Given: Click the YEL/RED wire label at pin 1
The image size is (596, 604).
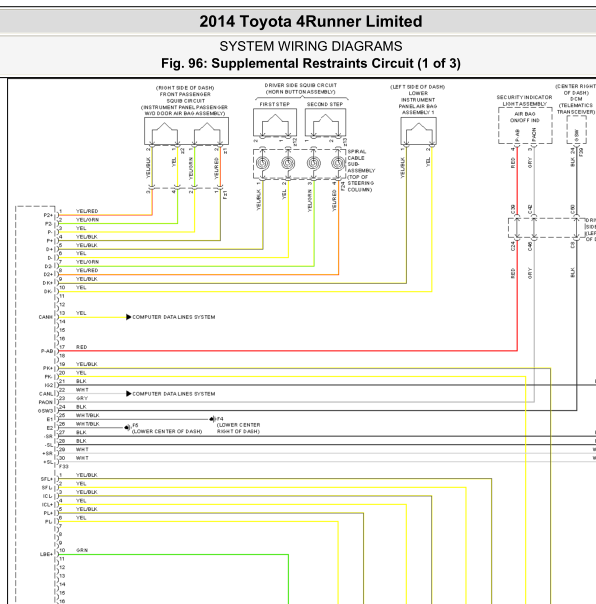Looking at the screenshot, I should point(87,211).
